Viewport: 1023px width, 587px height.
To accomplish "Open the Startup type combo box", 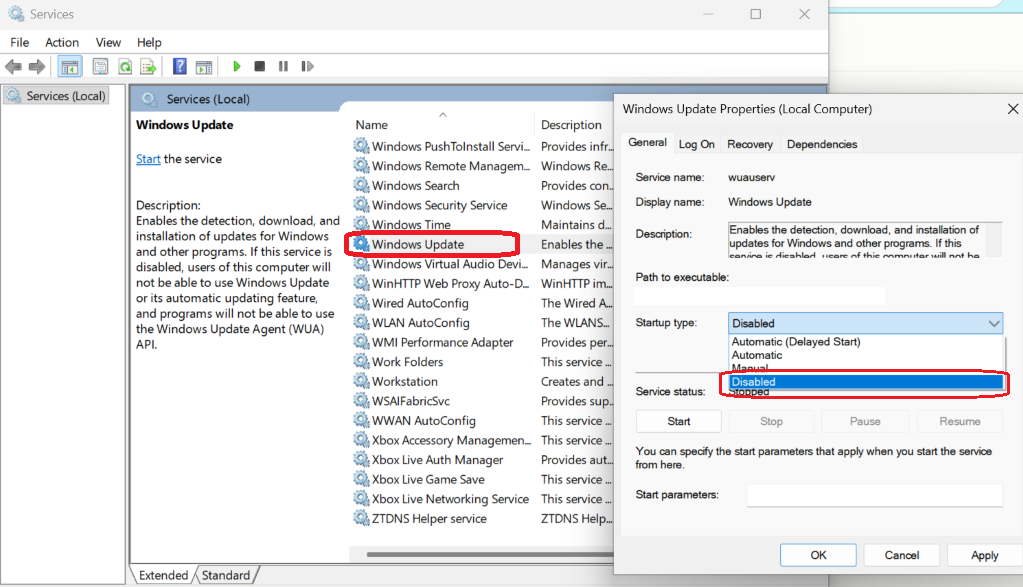I will tap(865, 323).
